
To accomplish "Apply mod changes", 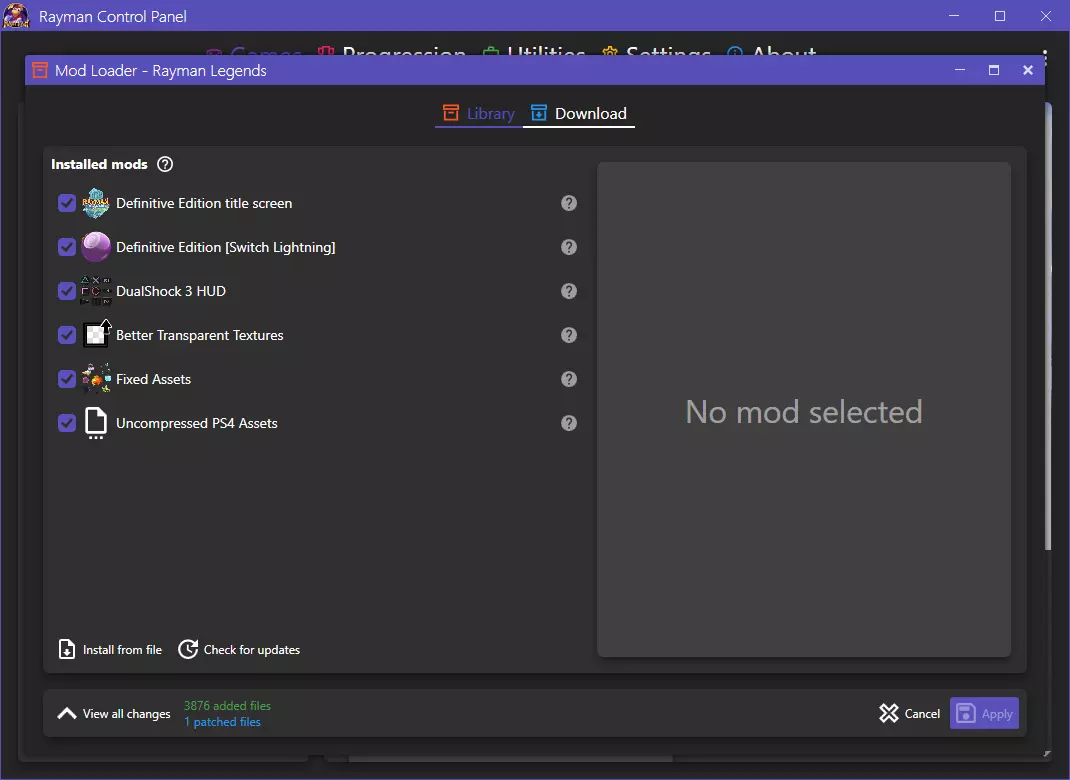I will click(x=984, y=714).
